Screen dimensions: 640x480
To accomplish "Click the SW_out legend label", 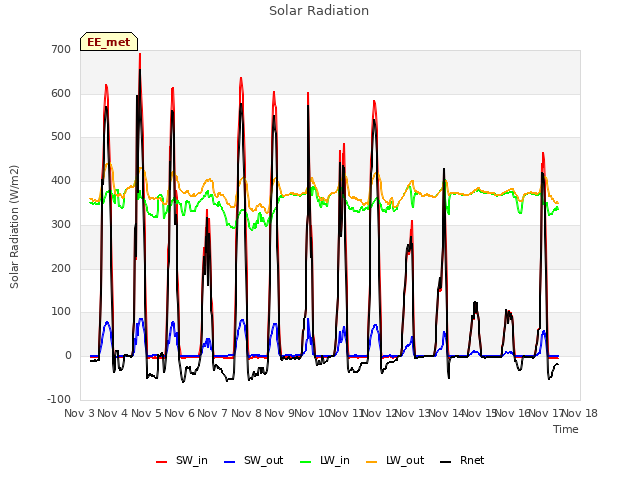I will pos(263,460).
